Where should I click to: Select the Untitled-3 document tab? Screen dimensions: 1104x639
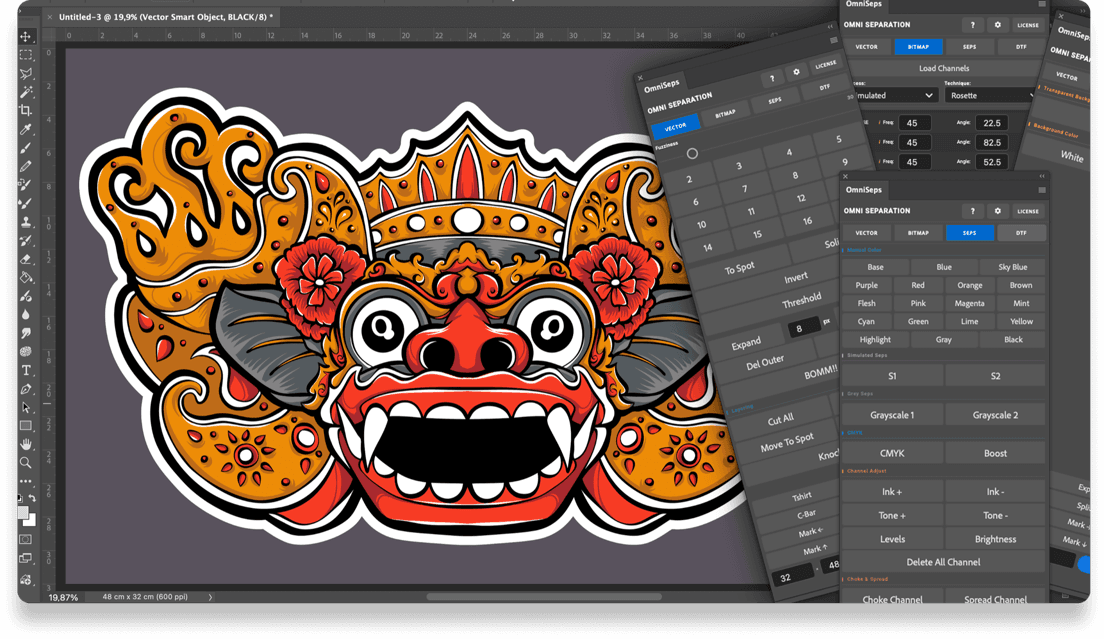tap(165, 17)
